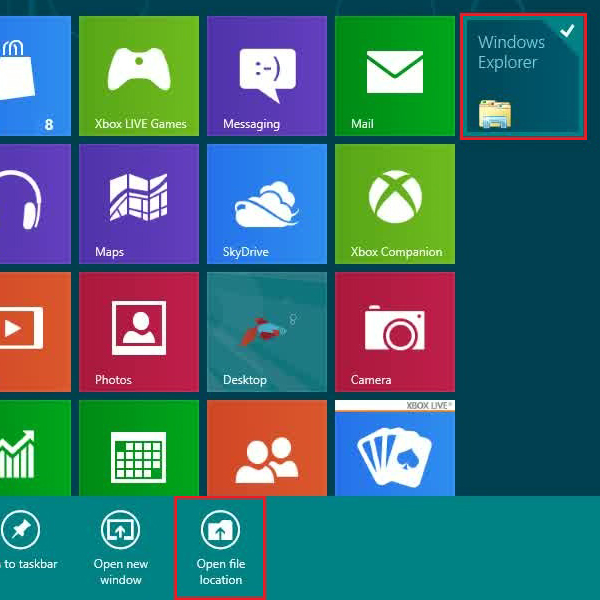This screenshot has width=600, height=600.
Task: Click Open file location button
Action: (x=220, y=547)
